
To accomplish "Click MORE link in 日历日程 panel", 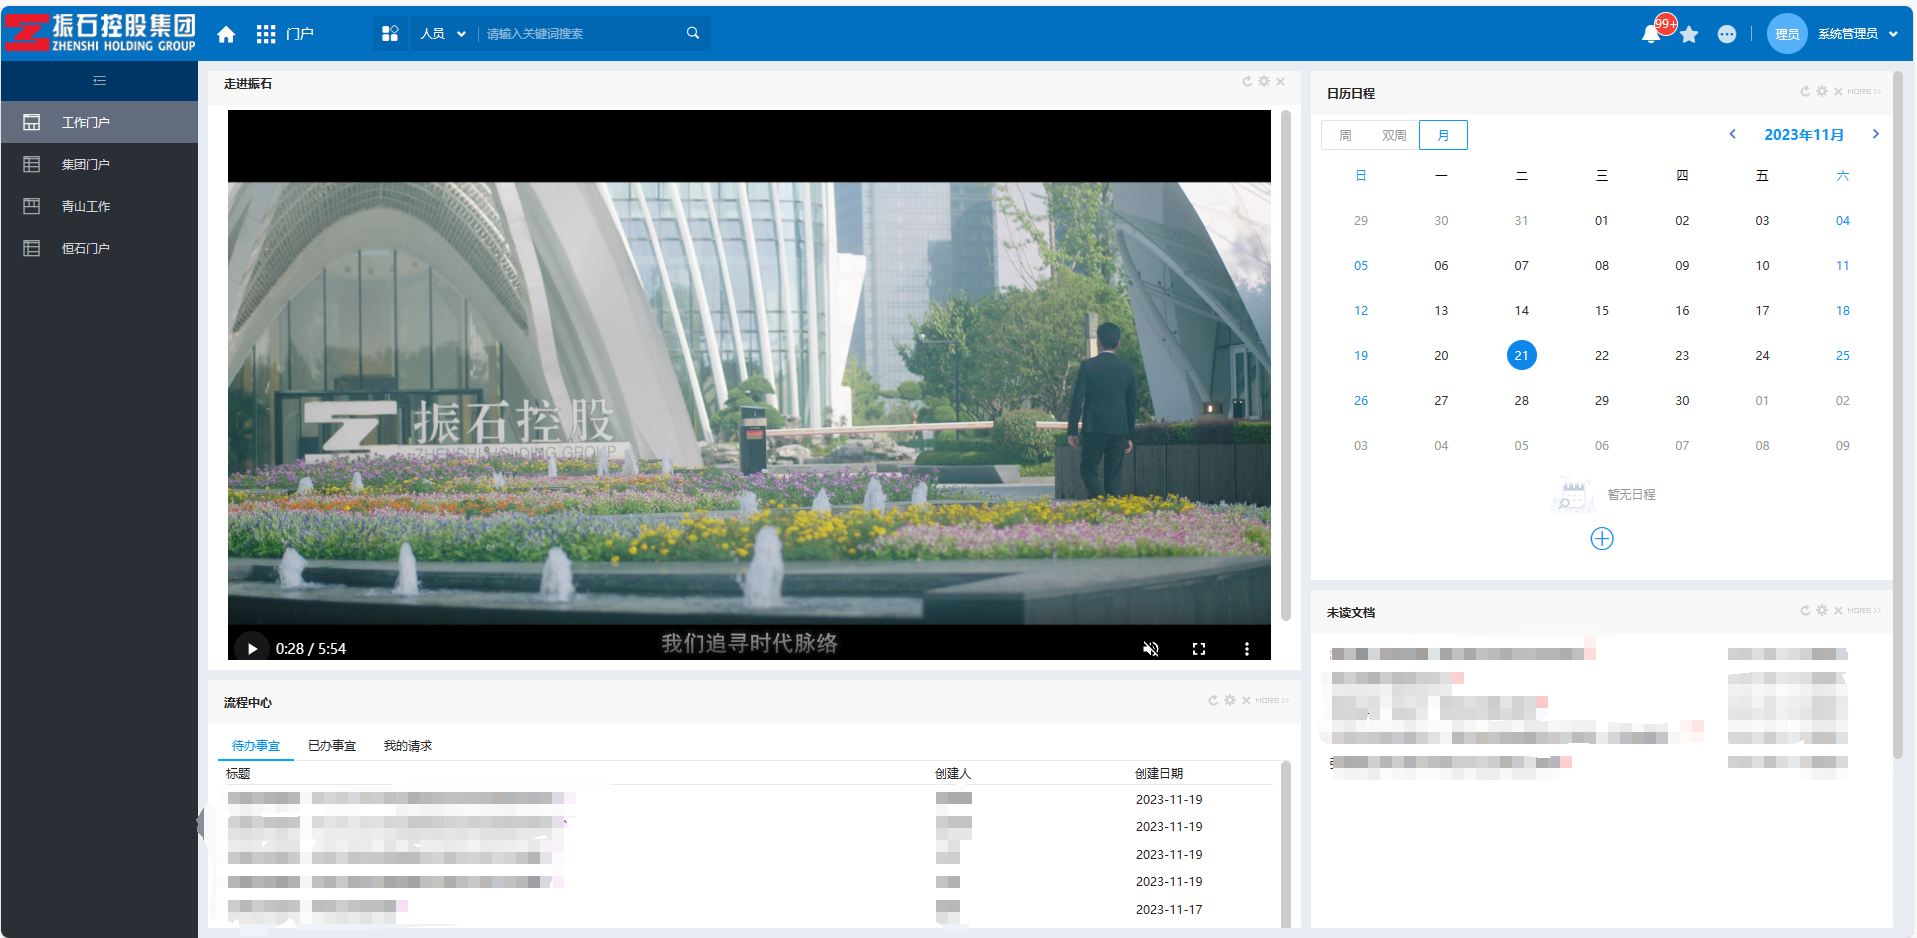I will (x=1864, y=92).
